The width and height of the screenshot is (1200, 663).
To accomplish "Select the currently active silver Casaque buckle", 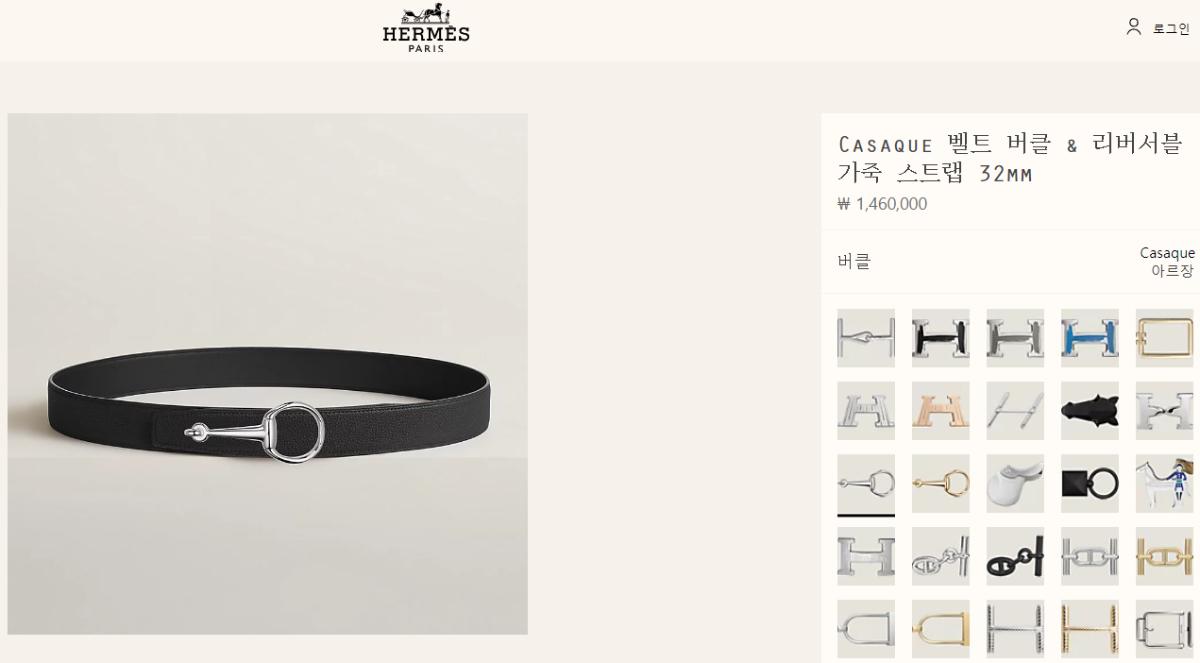I will pyautogui.click(x=866, y=484).
